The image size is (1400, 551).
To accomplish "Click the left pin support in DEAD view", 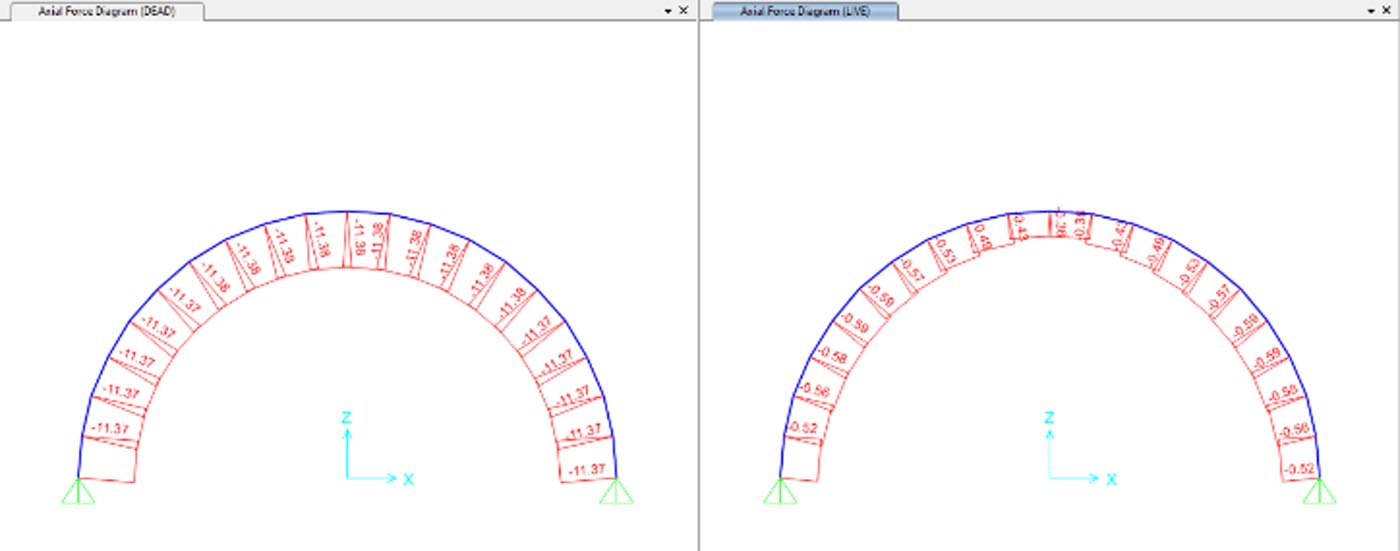I will click(x=79, y=490).
